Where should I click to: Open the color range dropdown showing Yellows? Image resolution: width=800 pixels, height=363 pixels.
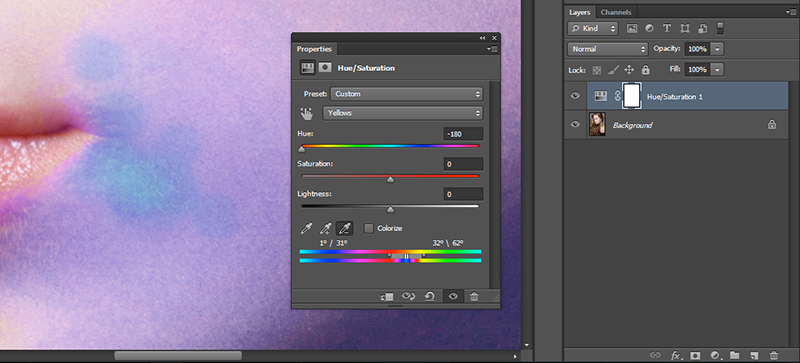pyautogui.click(x=403, y=113)
